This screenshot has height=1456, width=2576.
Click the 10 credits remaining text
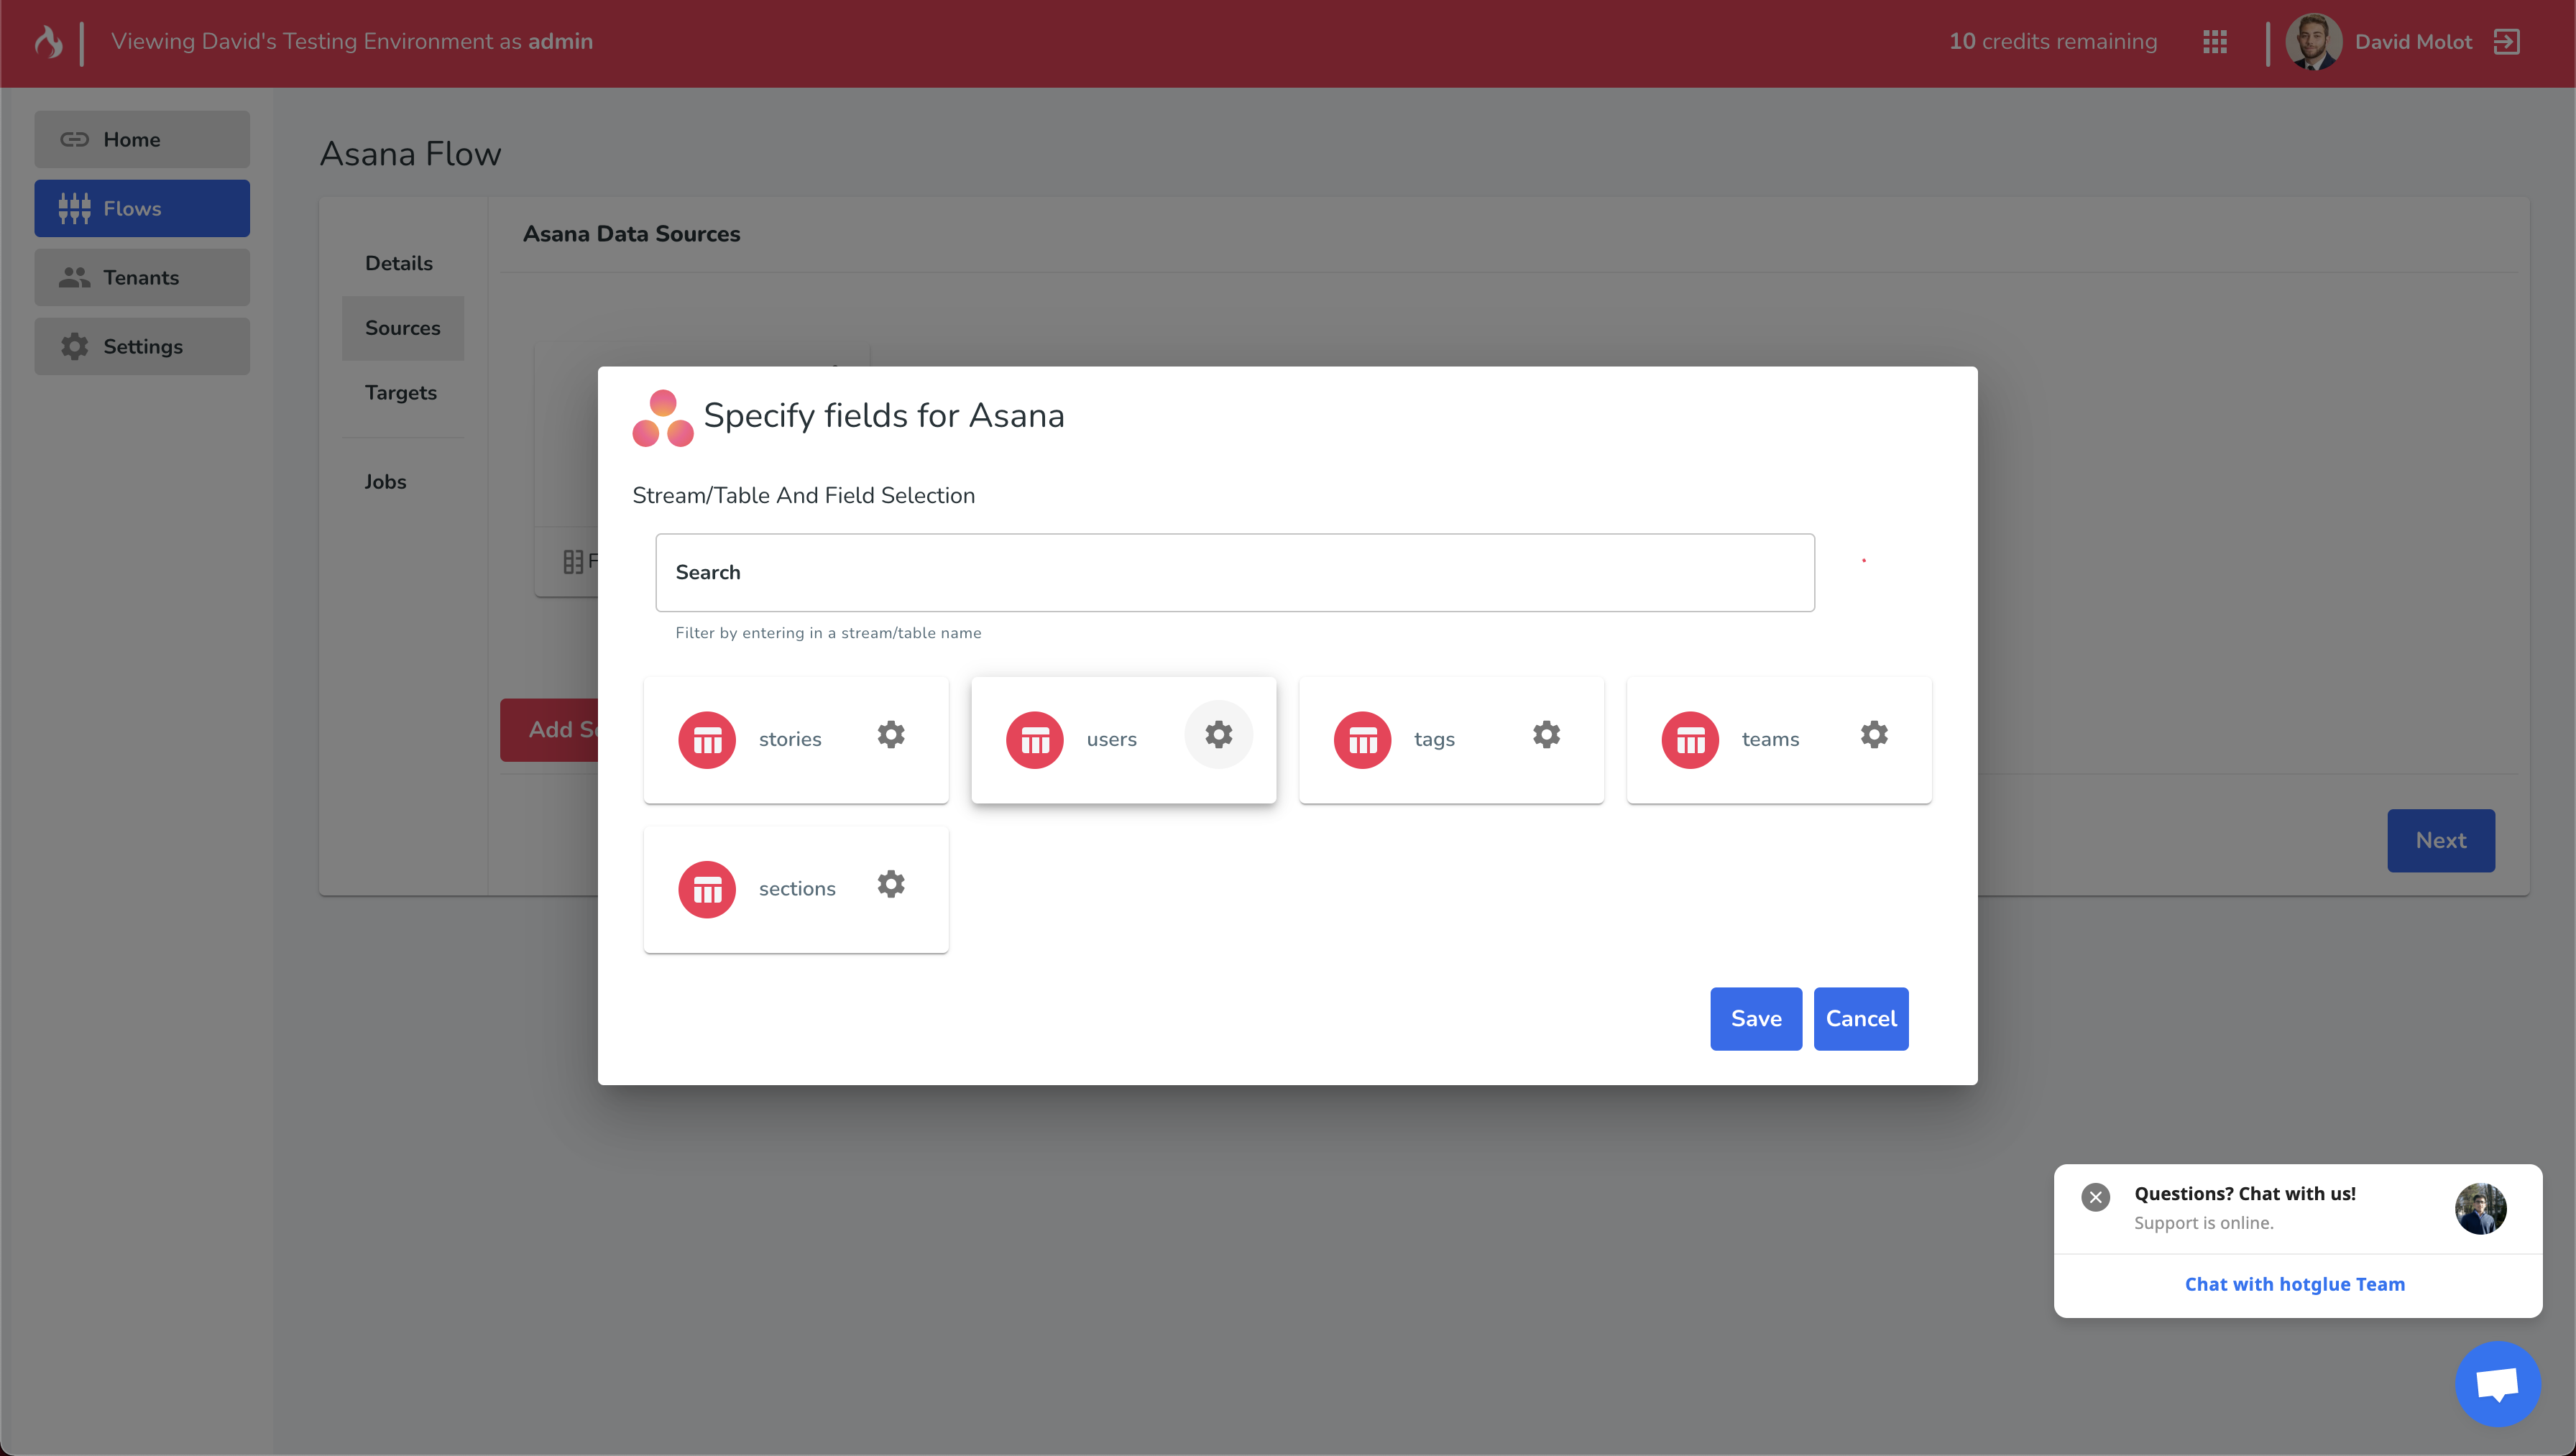pos(2053,41)
